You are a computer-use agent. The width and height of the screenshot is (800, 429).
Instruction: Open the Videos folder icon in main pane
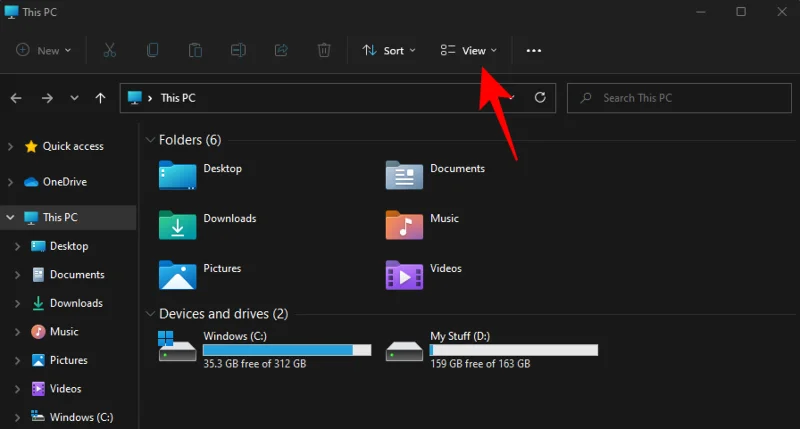(x=404, y=275)
